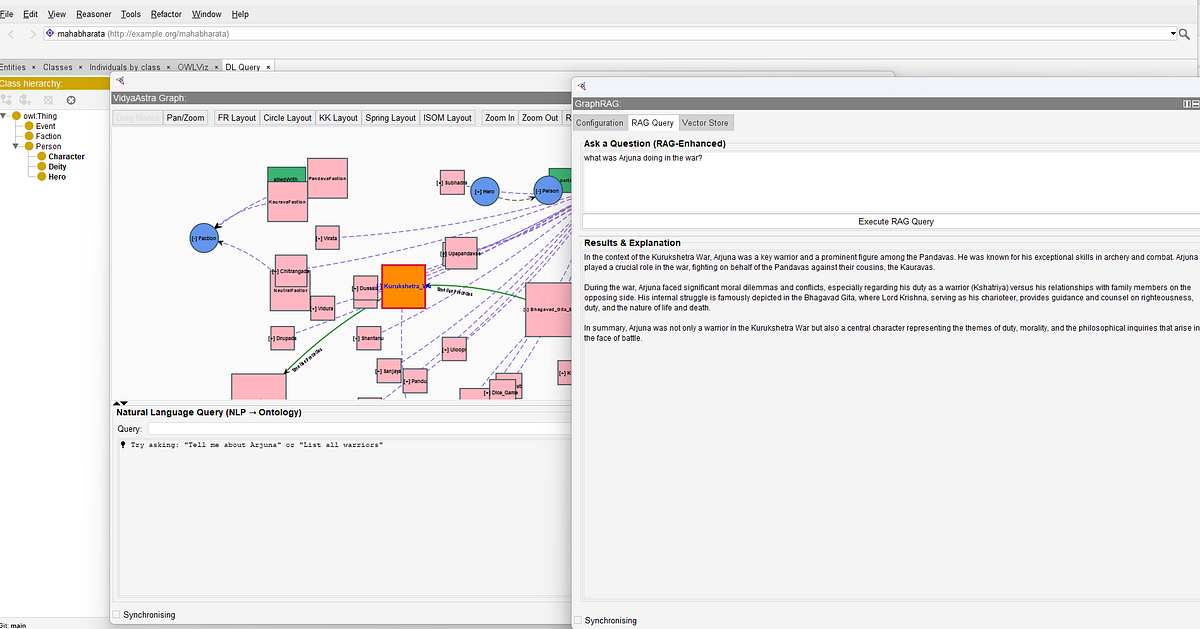Enable Synchronising in the GraphRAG panel
Screen dimensions: 1200x629
click(x=577, y=620)
